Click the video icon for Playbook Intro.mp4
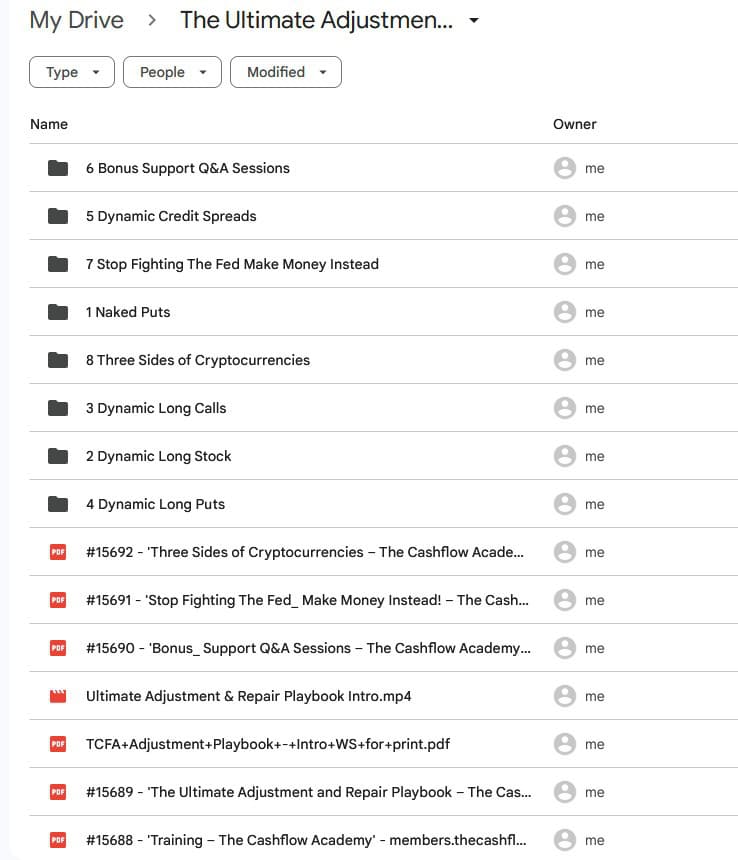Viewport: 738px width, 860px height. tap(58, 696)
